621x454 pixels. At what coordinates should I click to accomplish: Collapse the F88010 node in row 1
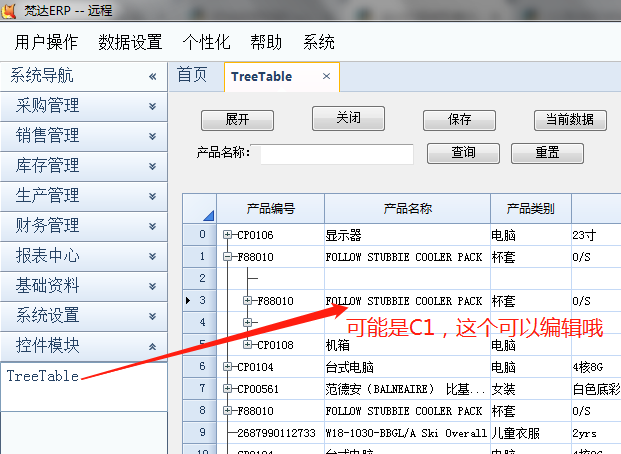228,257
